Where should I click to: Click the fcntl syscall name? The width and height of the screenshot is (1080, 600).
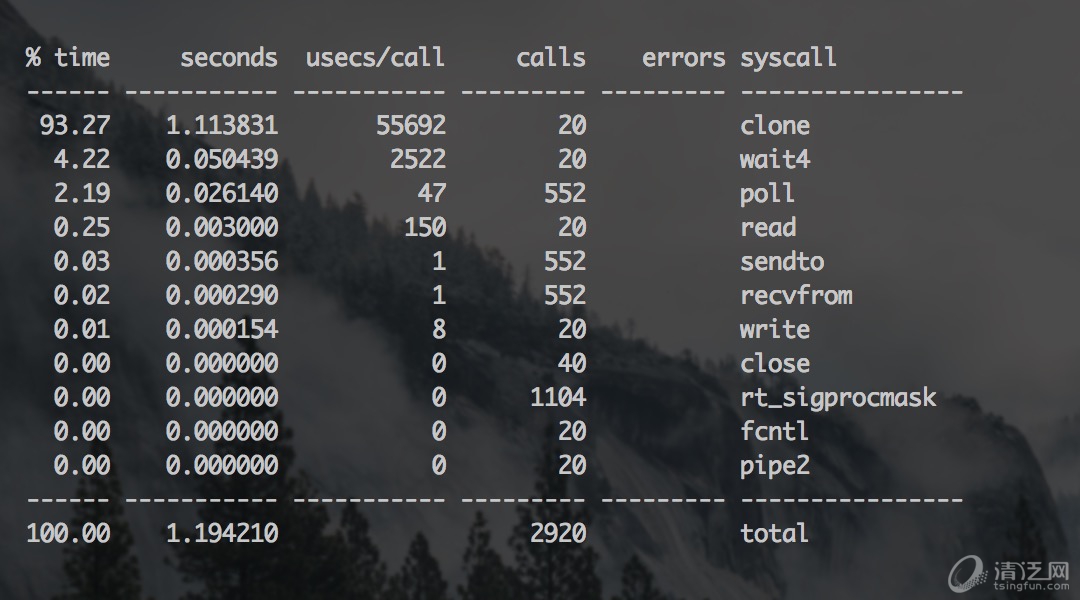[775, 432]
